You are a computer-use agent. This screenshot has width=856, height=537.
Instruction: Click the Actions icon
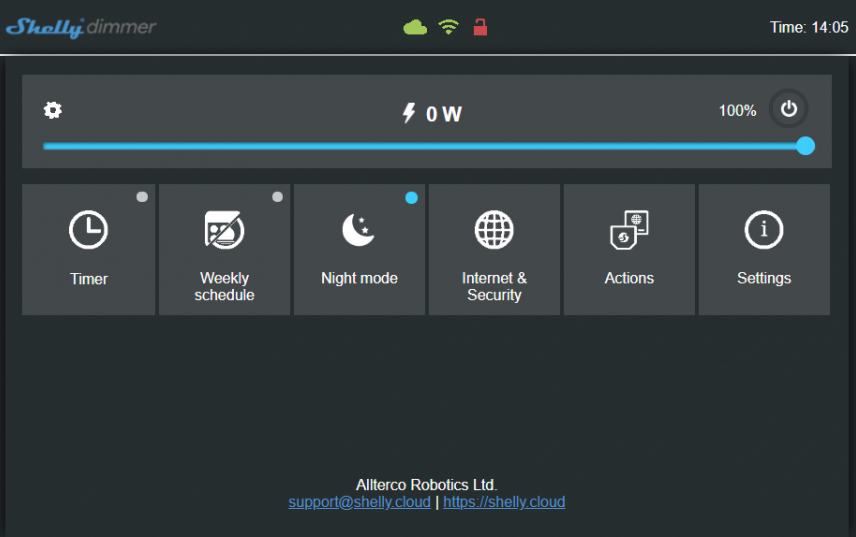[x=629, y=230]
